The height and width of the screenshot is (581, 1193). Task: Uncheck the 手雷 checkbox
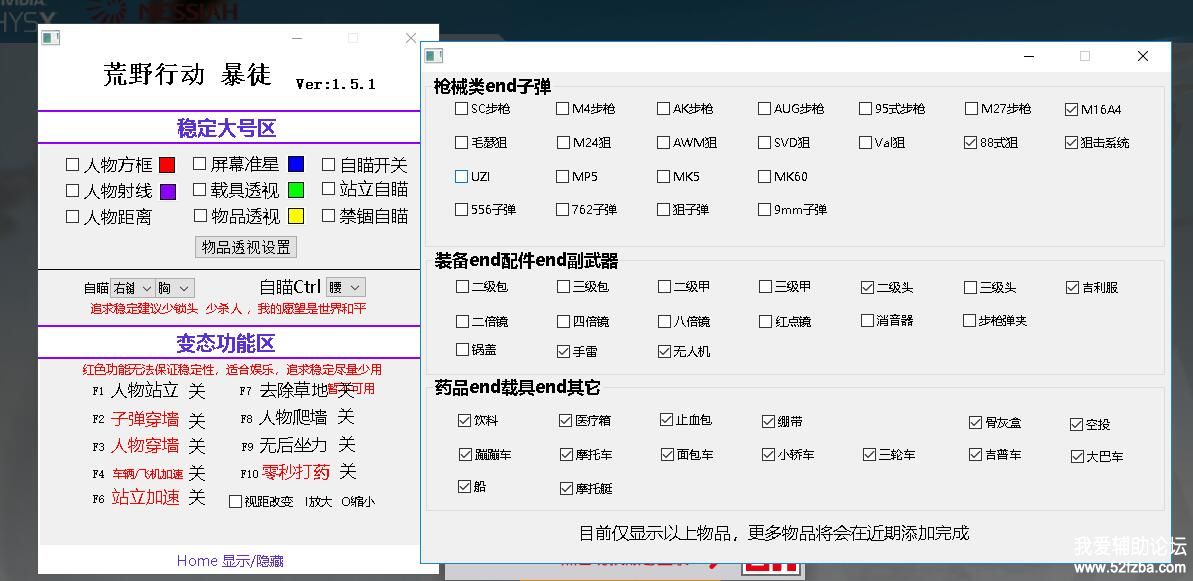[563, 351]
